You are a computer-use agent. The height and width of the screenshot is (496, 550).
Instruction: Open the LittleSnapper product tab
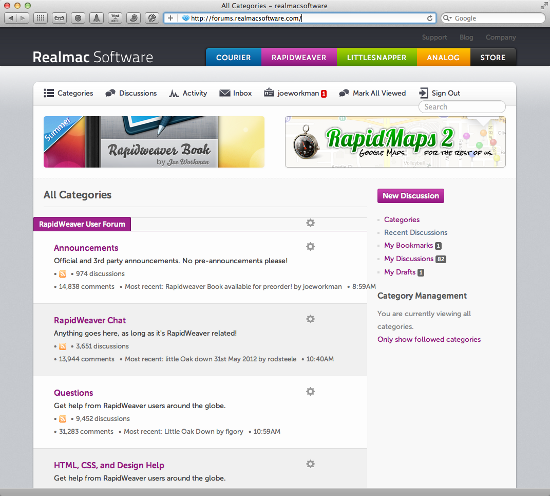coord(377,57)
